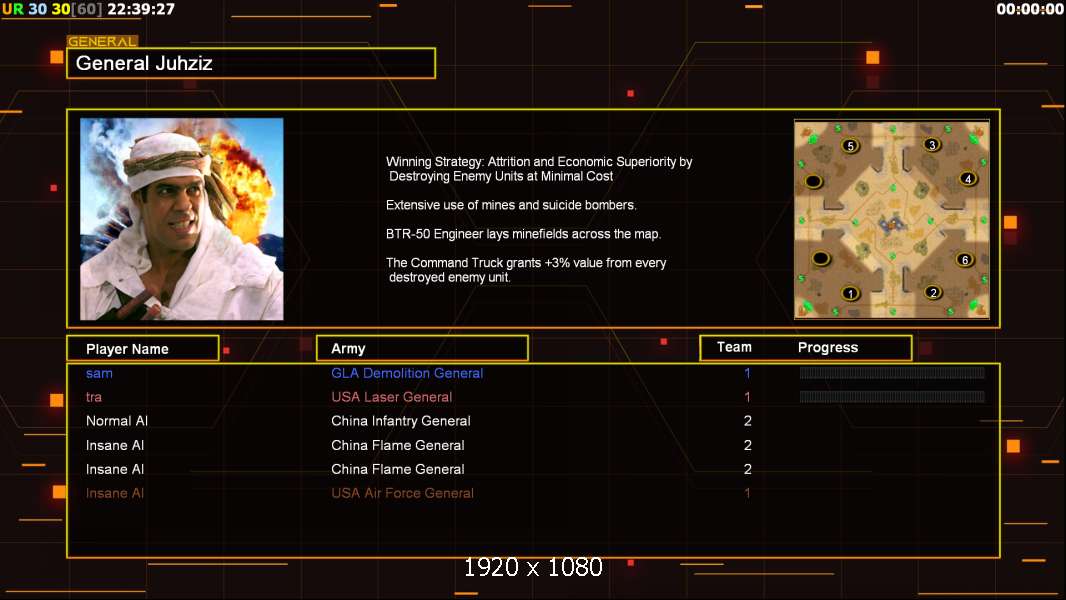Click China Infantry General army entry

click(400, 421)
